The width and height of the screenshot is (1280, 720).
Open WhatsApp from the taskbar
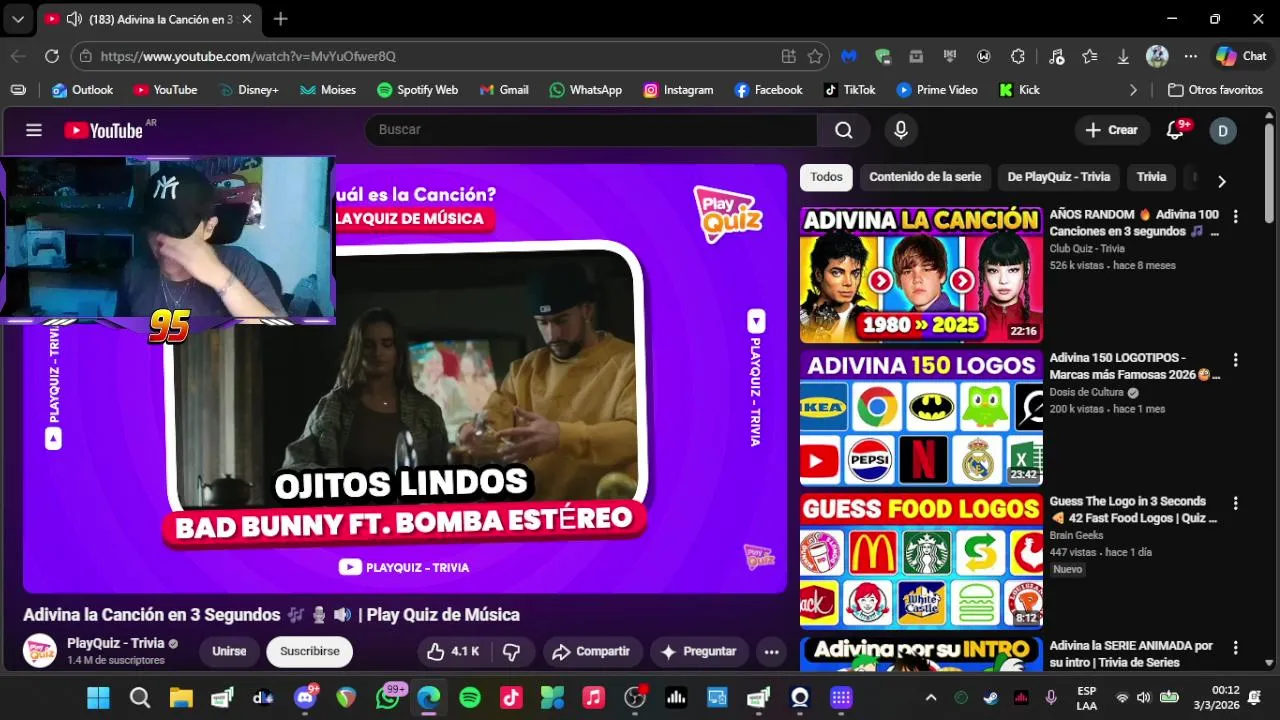click(388, 698)
